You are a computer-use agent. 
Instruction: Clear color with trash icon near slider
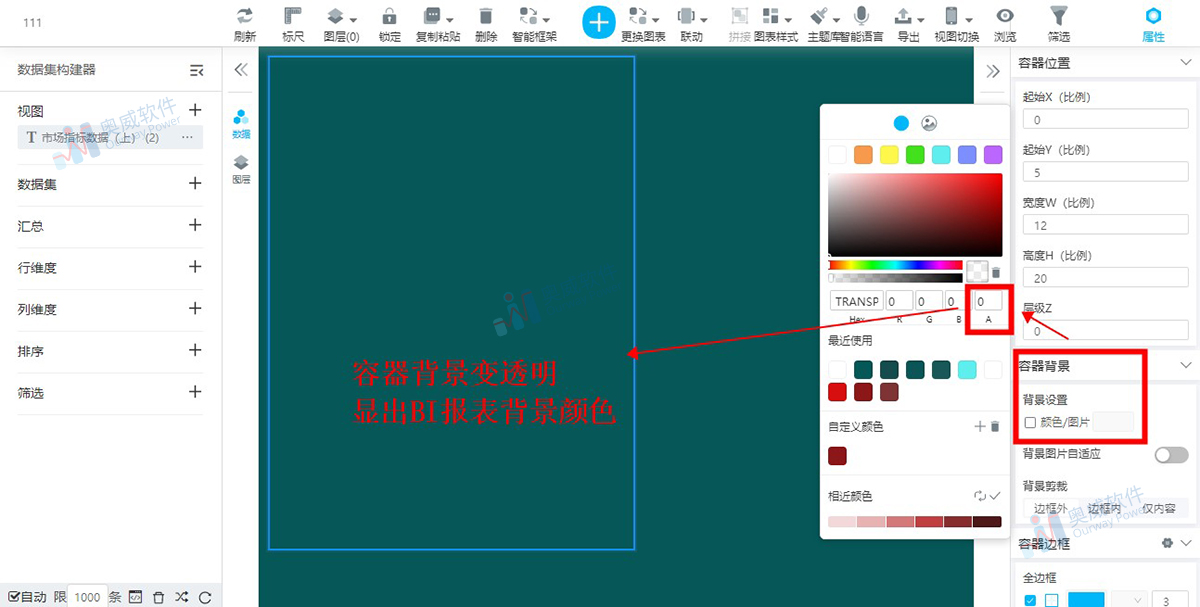click(995, 272)
